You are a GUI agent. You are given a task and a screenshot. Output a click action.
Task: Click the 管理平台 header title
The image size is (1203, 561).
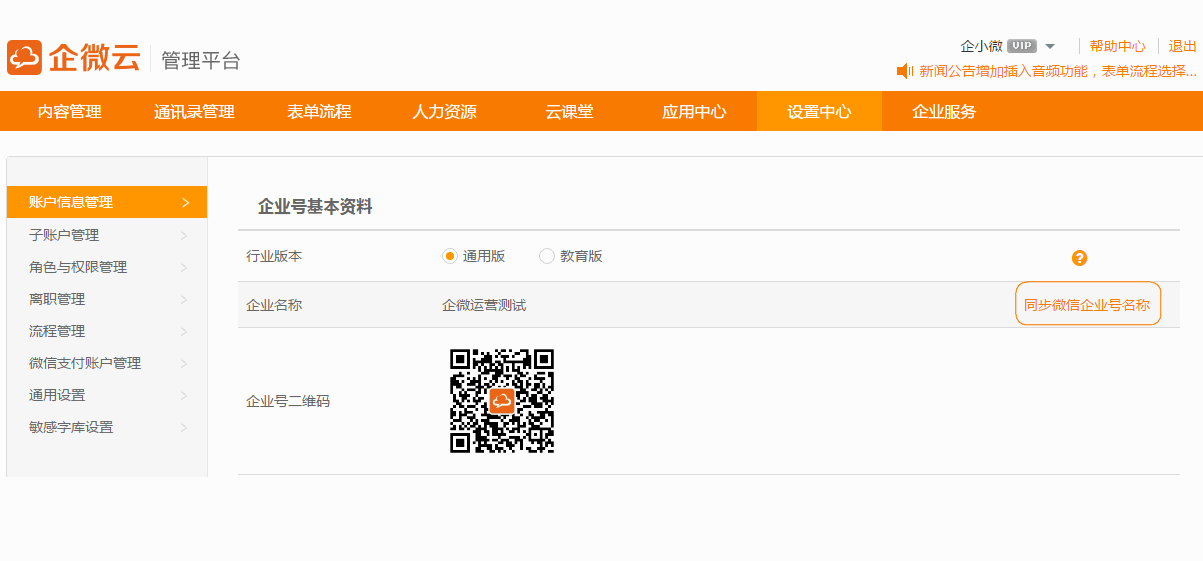click(x=201, y=60)
